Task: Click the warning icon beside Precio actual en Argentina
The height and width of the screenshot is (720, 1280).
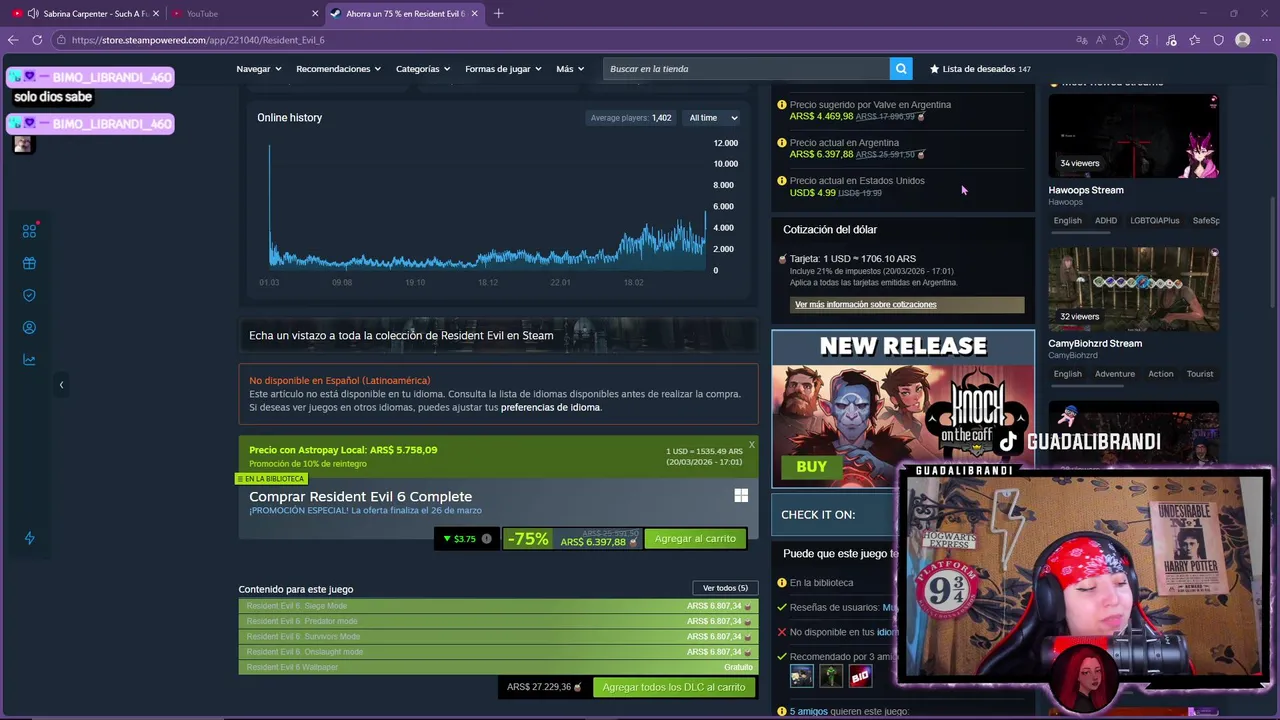Action: (782, 143)
